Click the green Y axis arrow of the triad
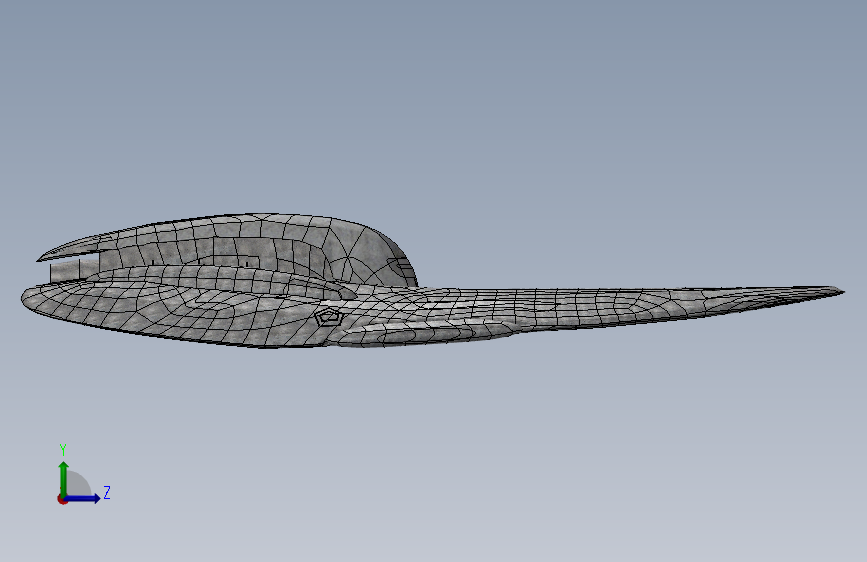The image size is (867, 562). [64, 478]
